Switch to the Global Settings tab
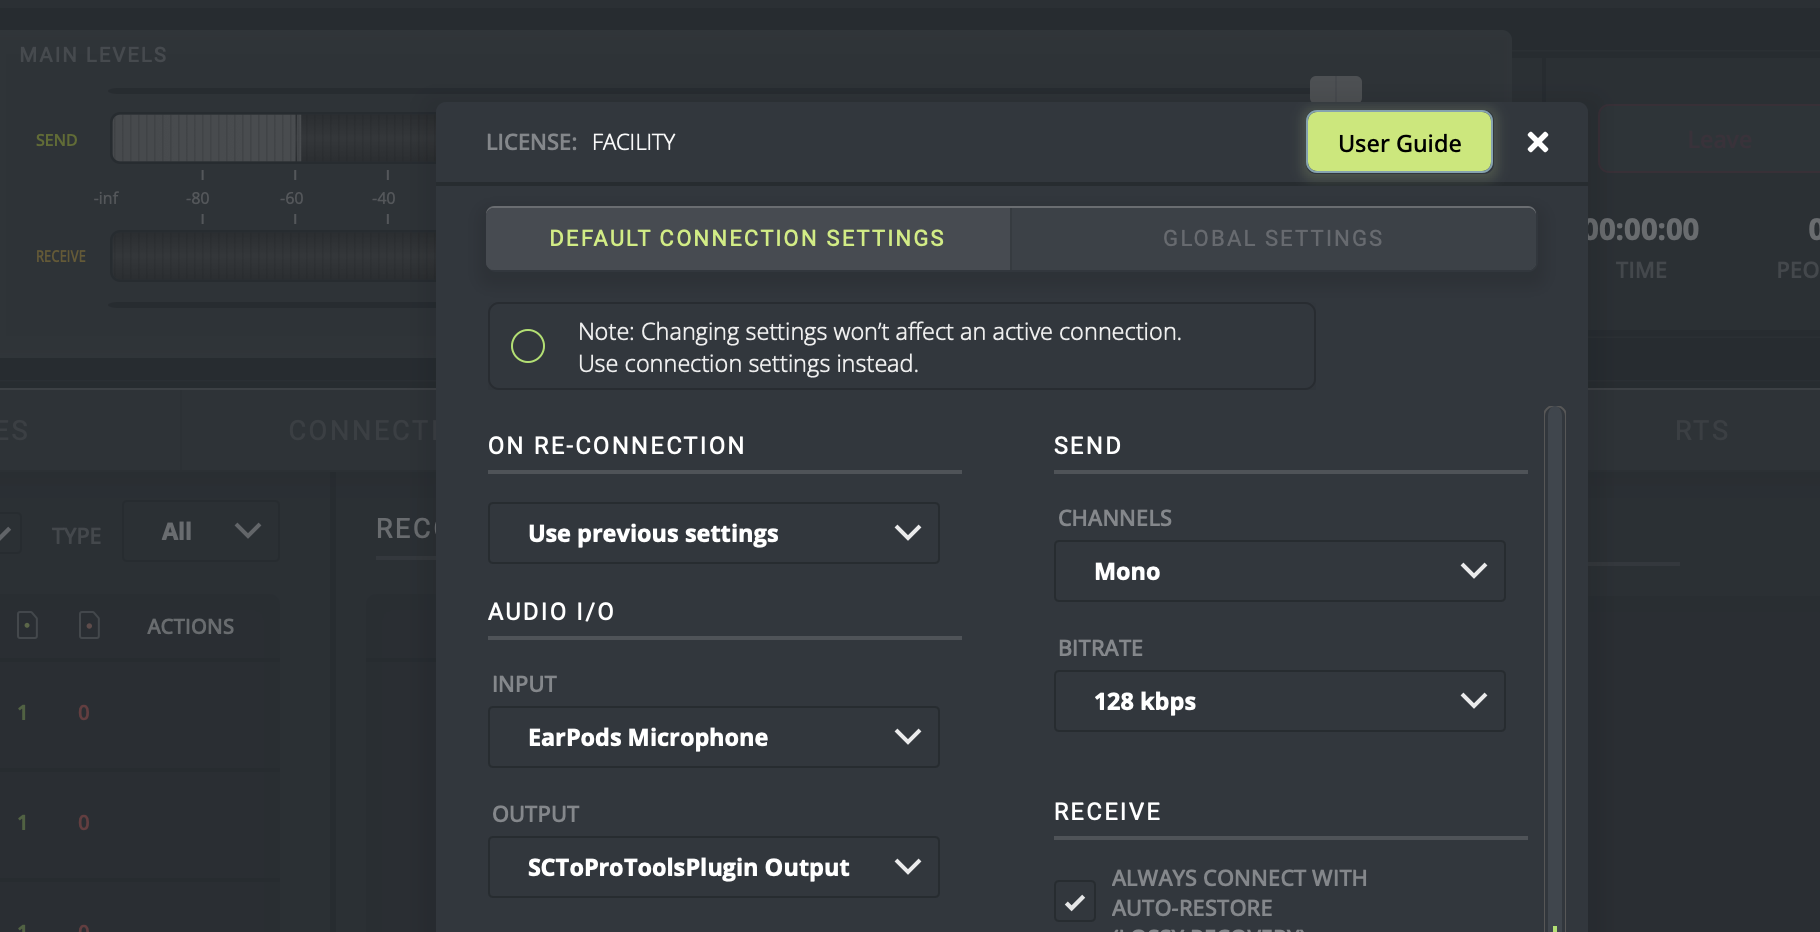Image resolution: width=1820 pixels, height=932 pixels. pos(1272,238)
